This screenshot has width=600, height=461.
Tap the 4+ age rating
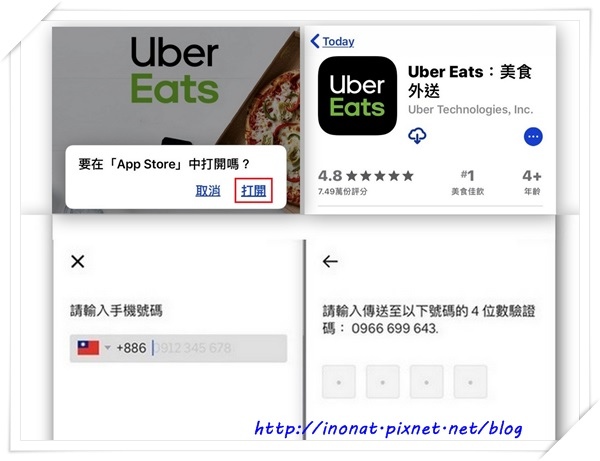[x=532, y=182]
